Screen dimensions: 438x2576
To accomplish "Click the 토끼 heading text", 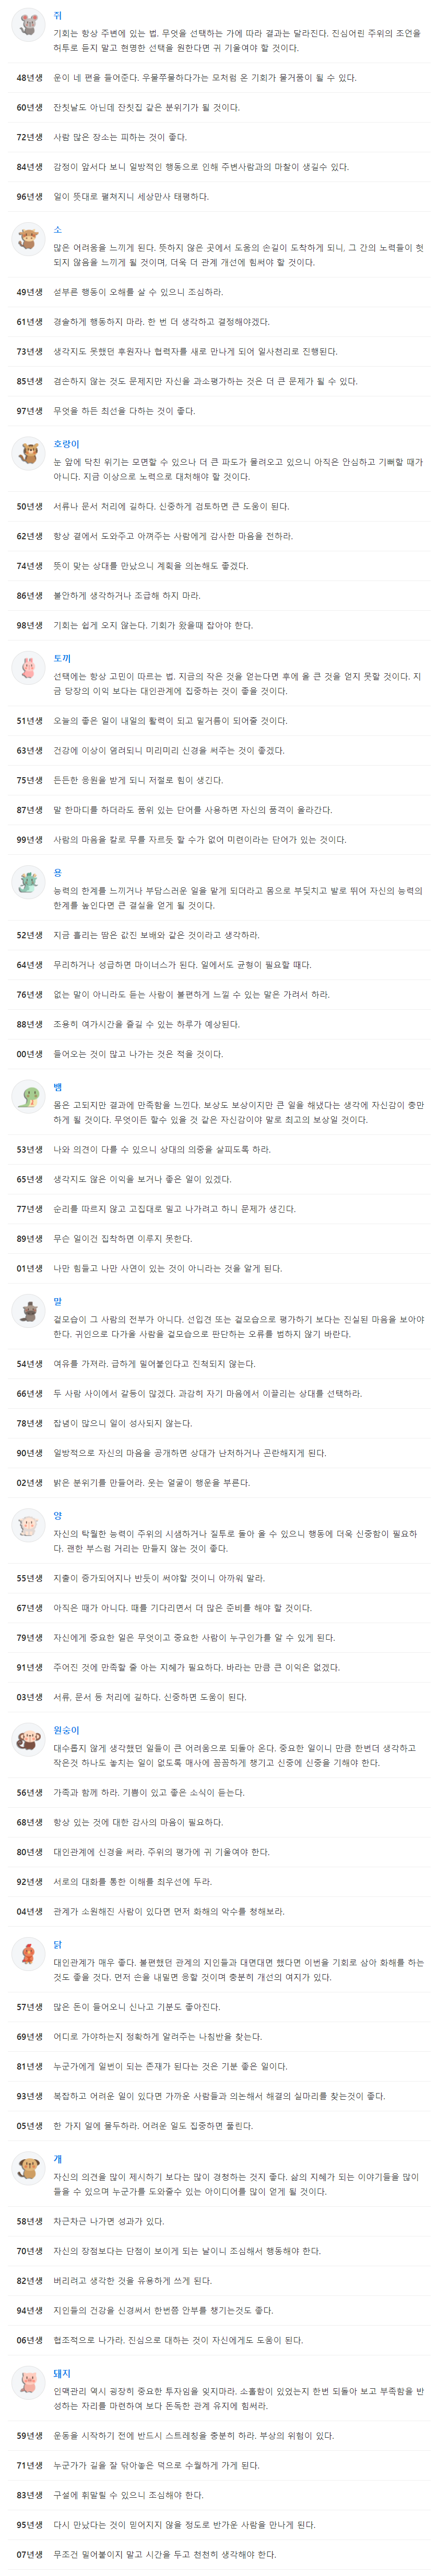I will [62, 658].
